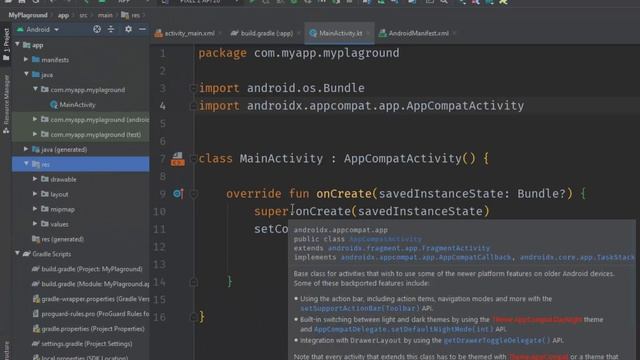Open the 1: Project side tool window
The width and height of the screenshot is (640, 360).
pyautogui.click(x=6, y=45)
